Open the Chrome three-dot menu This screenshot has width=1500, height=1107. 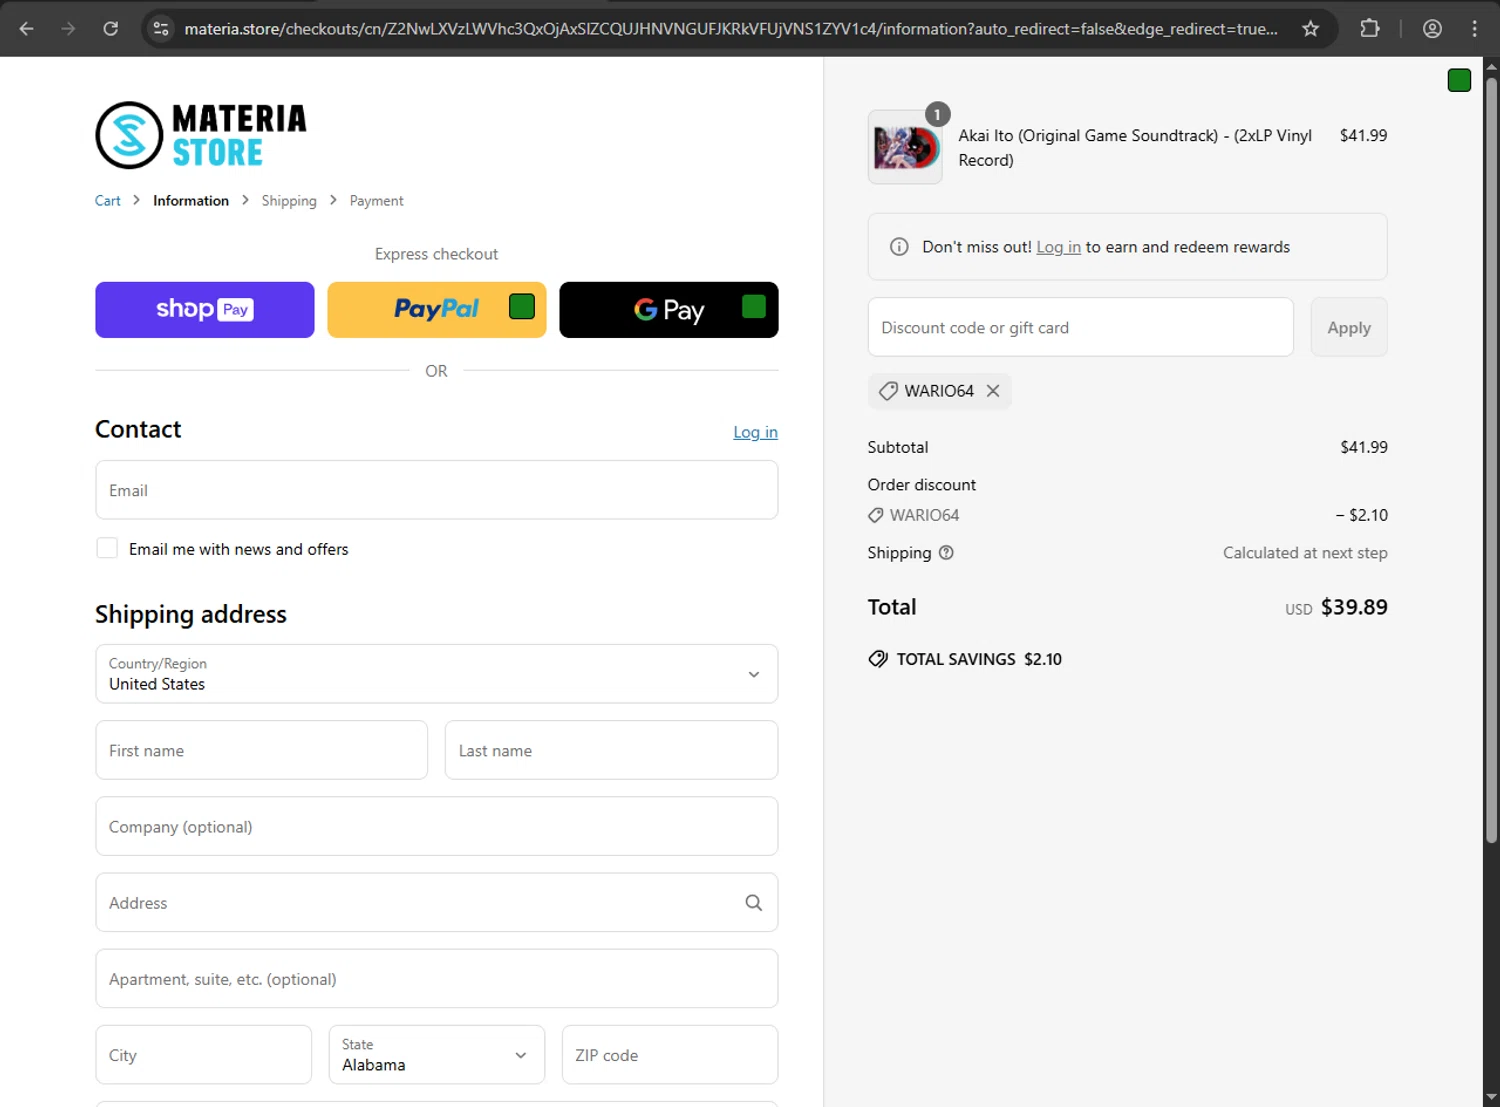pos(1475,28)
